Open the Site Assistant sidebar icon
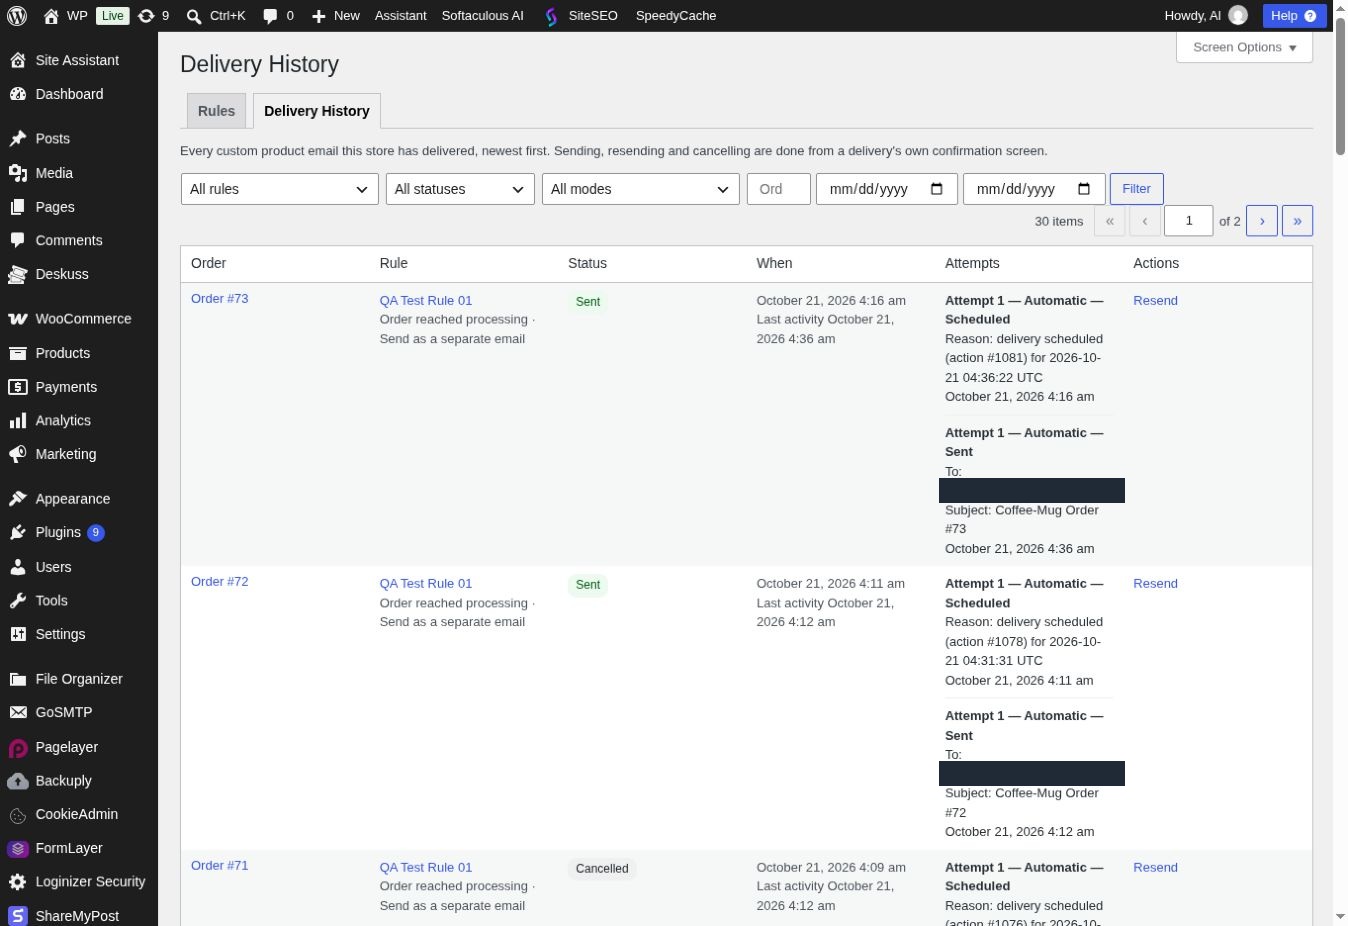This screenshot has height=926, width=1348. tap(18, 60)
